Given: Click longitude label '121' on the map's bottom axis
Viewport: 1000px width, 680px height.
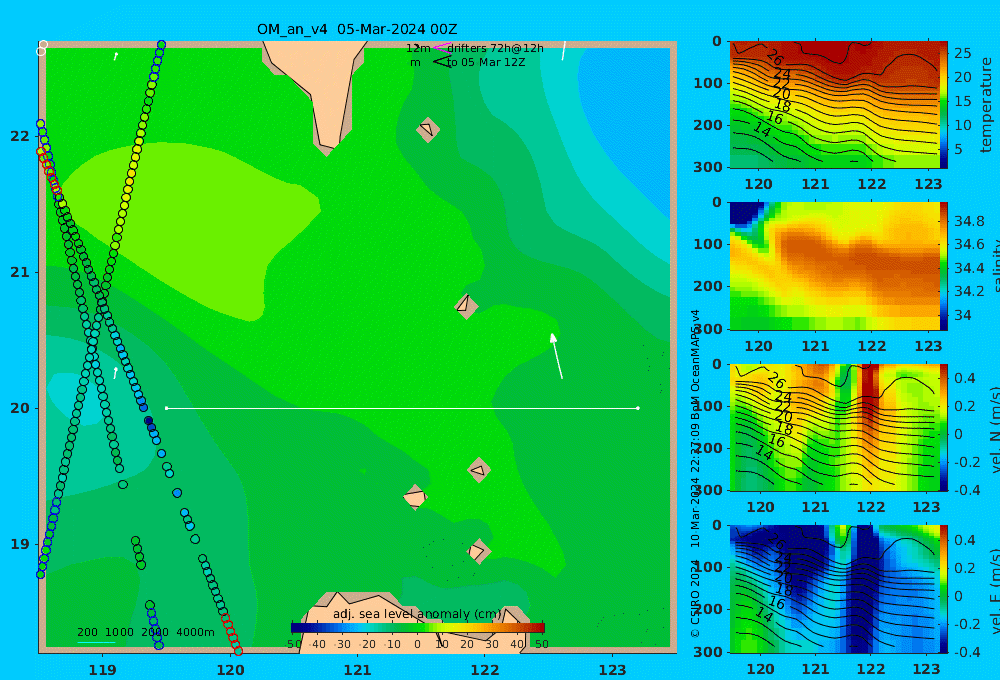Looking at the screenshot, I should click(357, 670).
